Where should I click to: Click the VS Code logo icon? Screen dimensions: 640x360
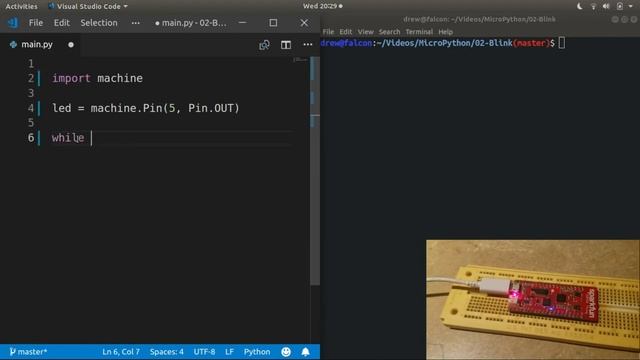pos(13,23)
